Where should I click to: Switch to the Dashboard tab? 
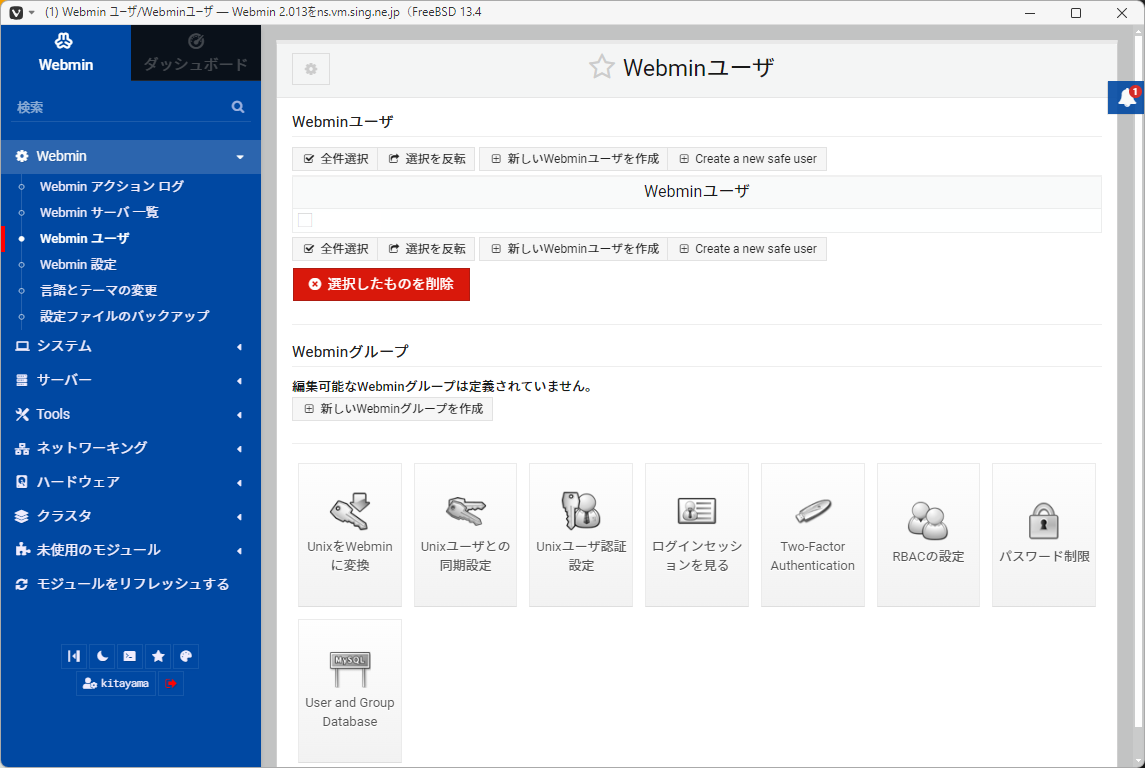click(196, 53)
